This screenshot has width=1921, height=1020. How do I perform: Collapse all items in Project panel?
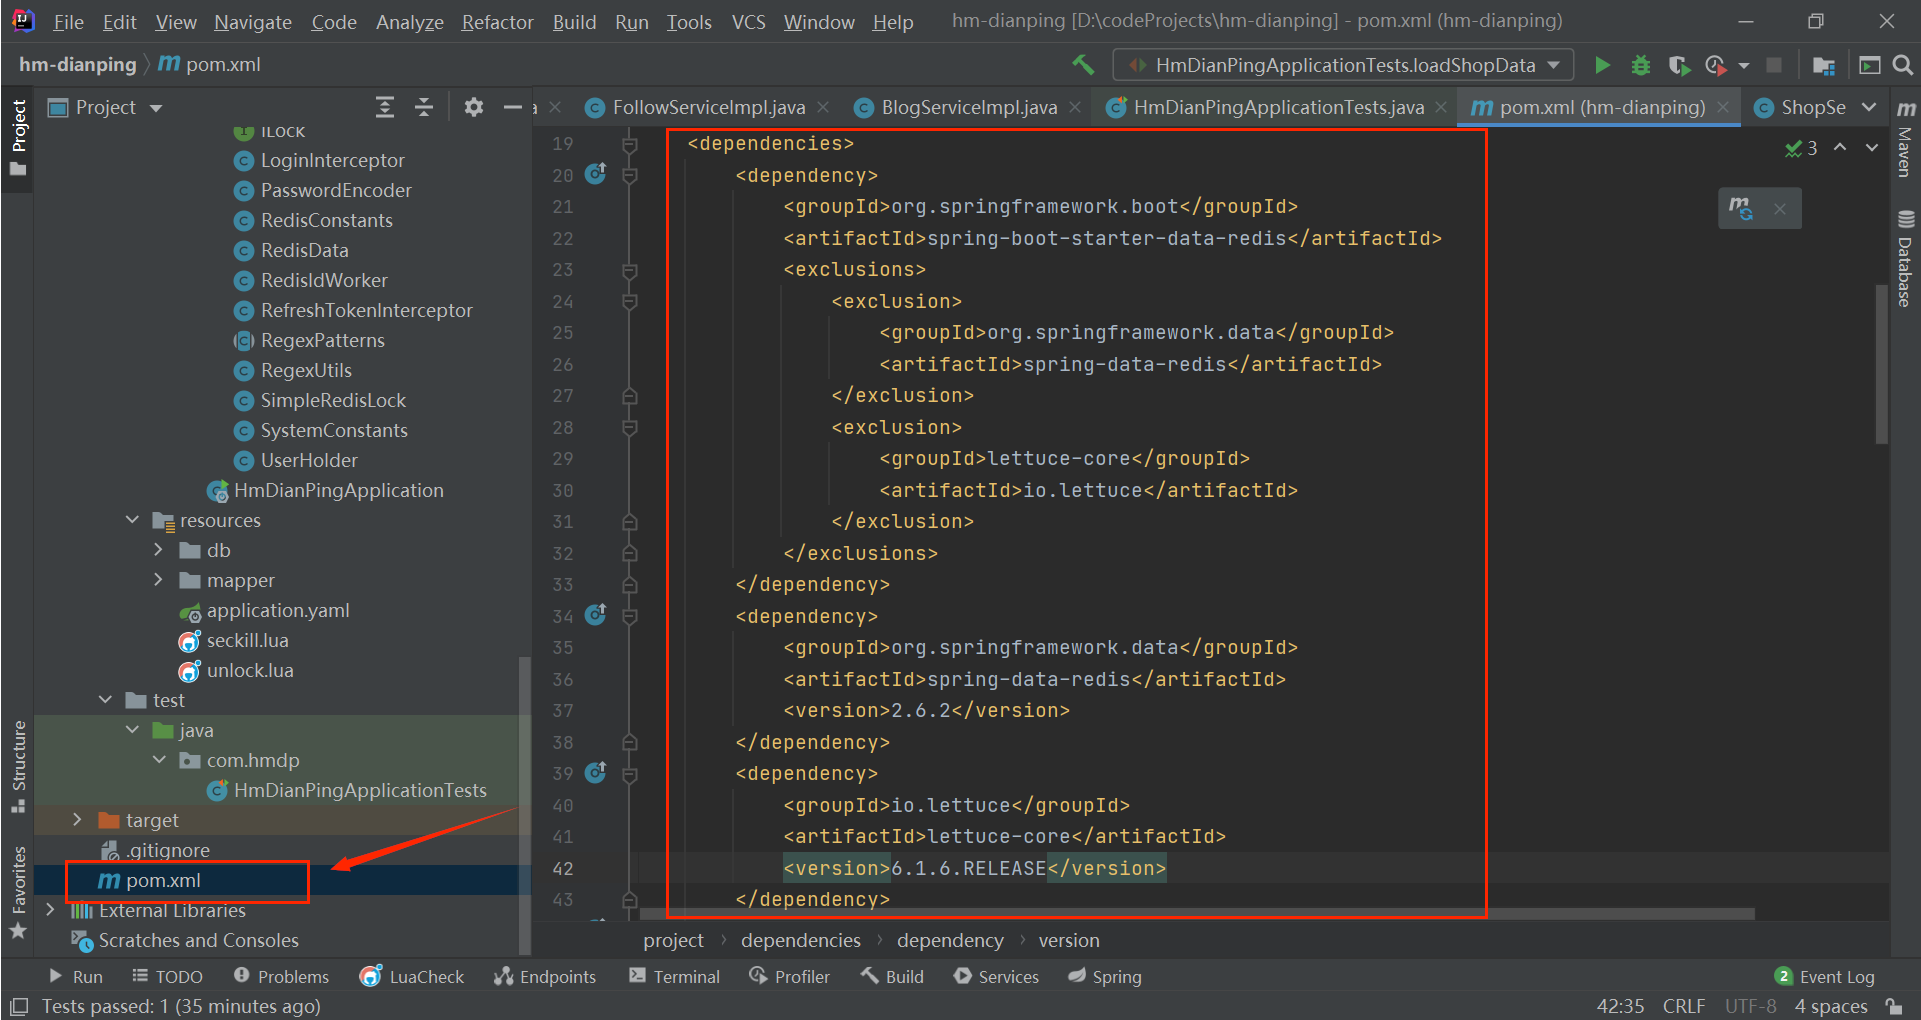(424, 107)
